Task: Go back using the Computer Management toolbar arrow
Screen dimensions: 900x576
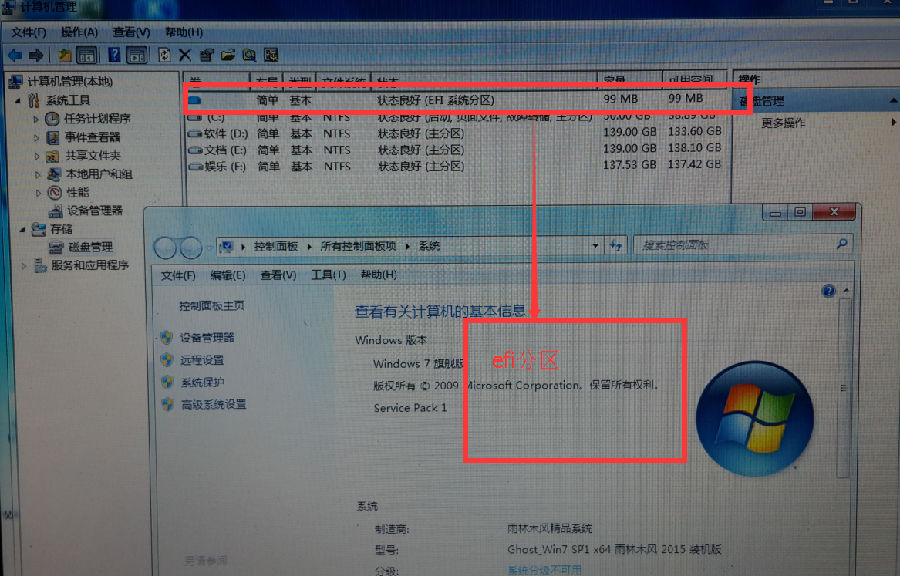Action: 15,55
